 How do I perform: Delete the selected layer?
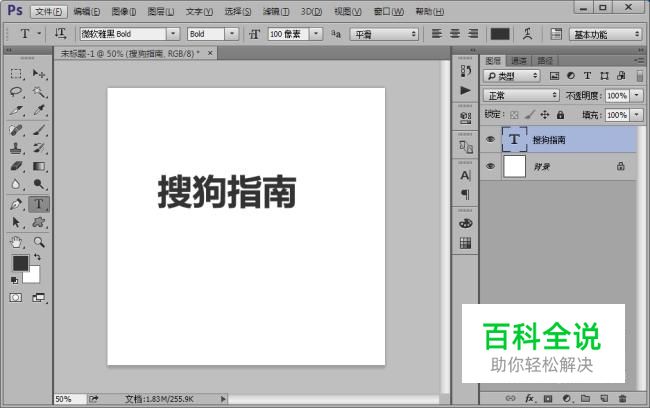(x=622, y=398)
